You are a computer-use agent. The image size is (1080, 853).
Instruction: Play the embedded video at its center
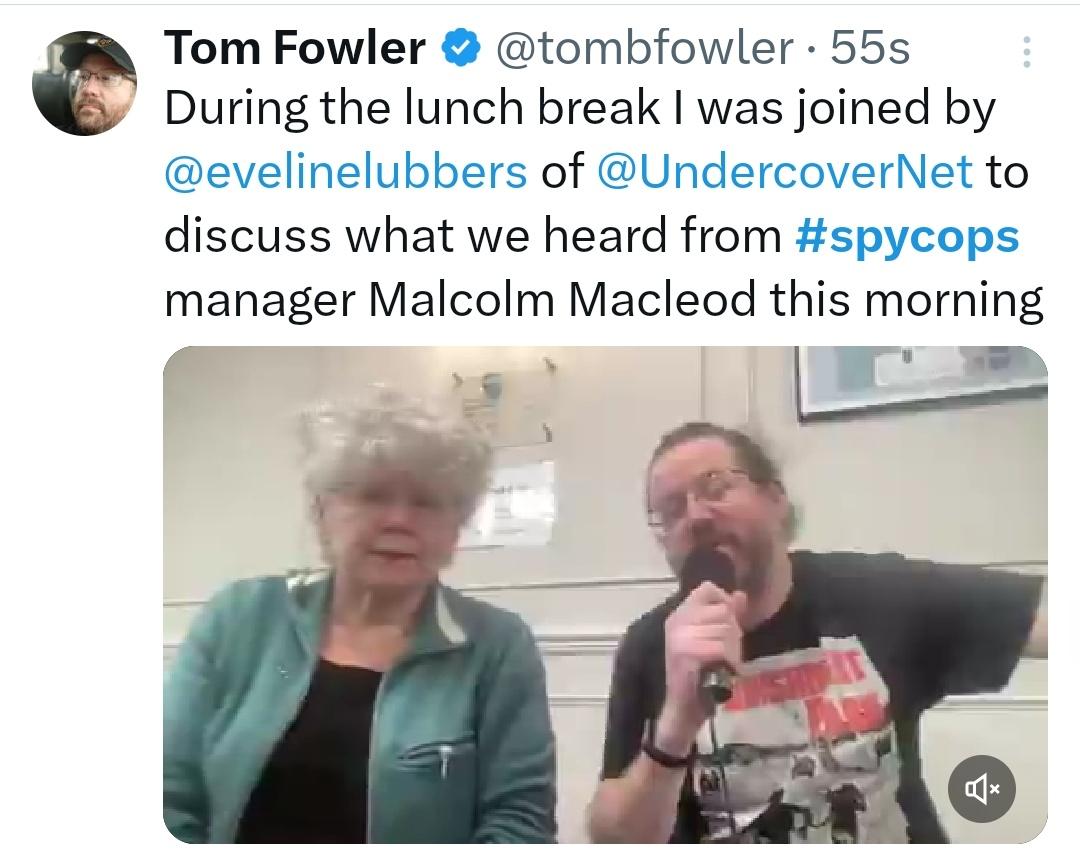coord(605,595)
